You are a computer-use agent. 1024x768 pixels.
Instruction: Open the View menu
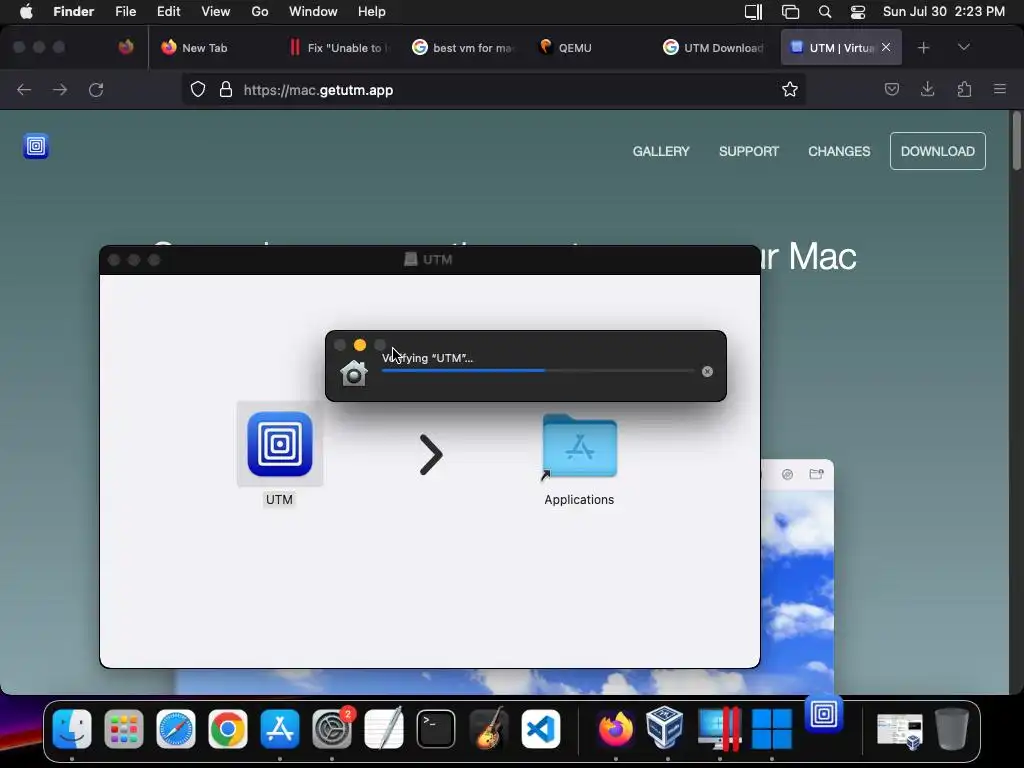[x=216, y=12]
